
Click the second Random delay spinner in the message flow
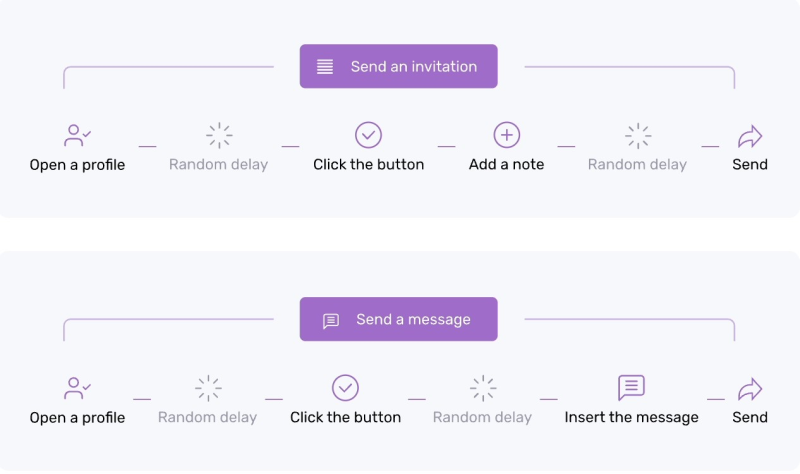click(483, 388)
